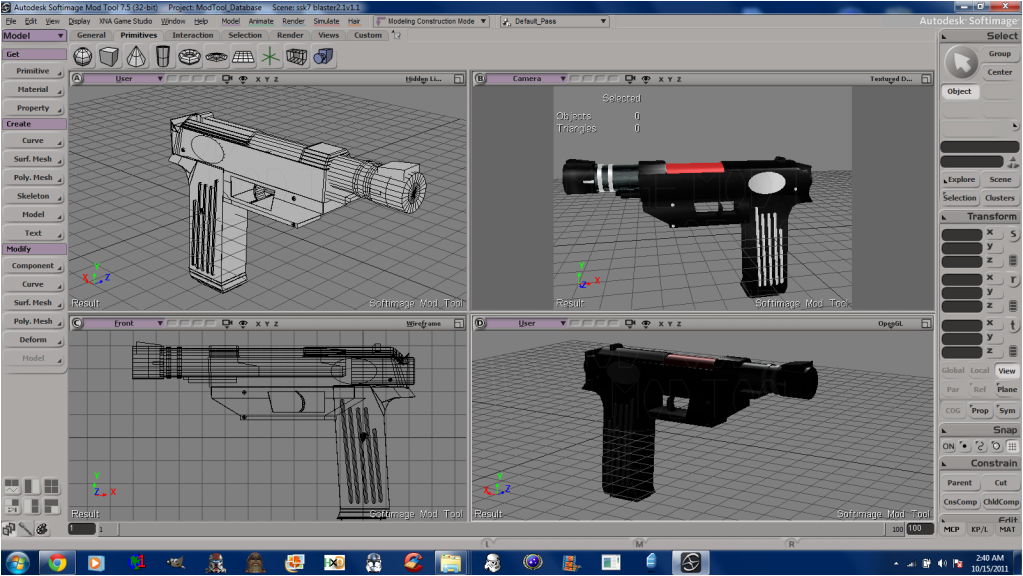
Task: Open the File menu
Action: 11,22
